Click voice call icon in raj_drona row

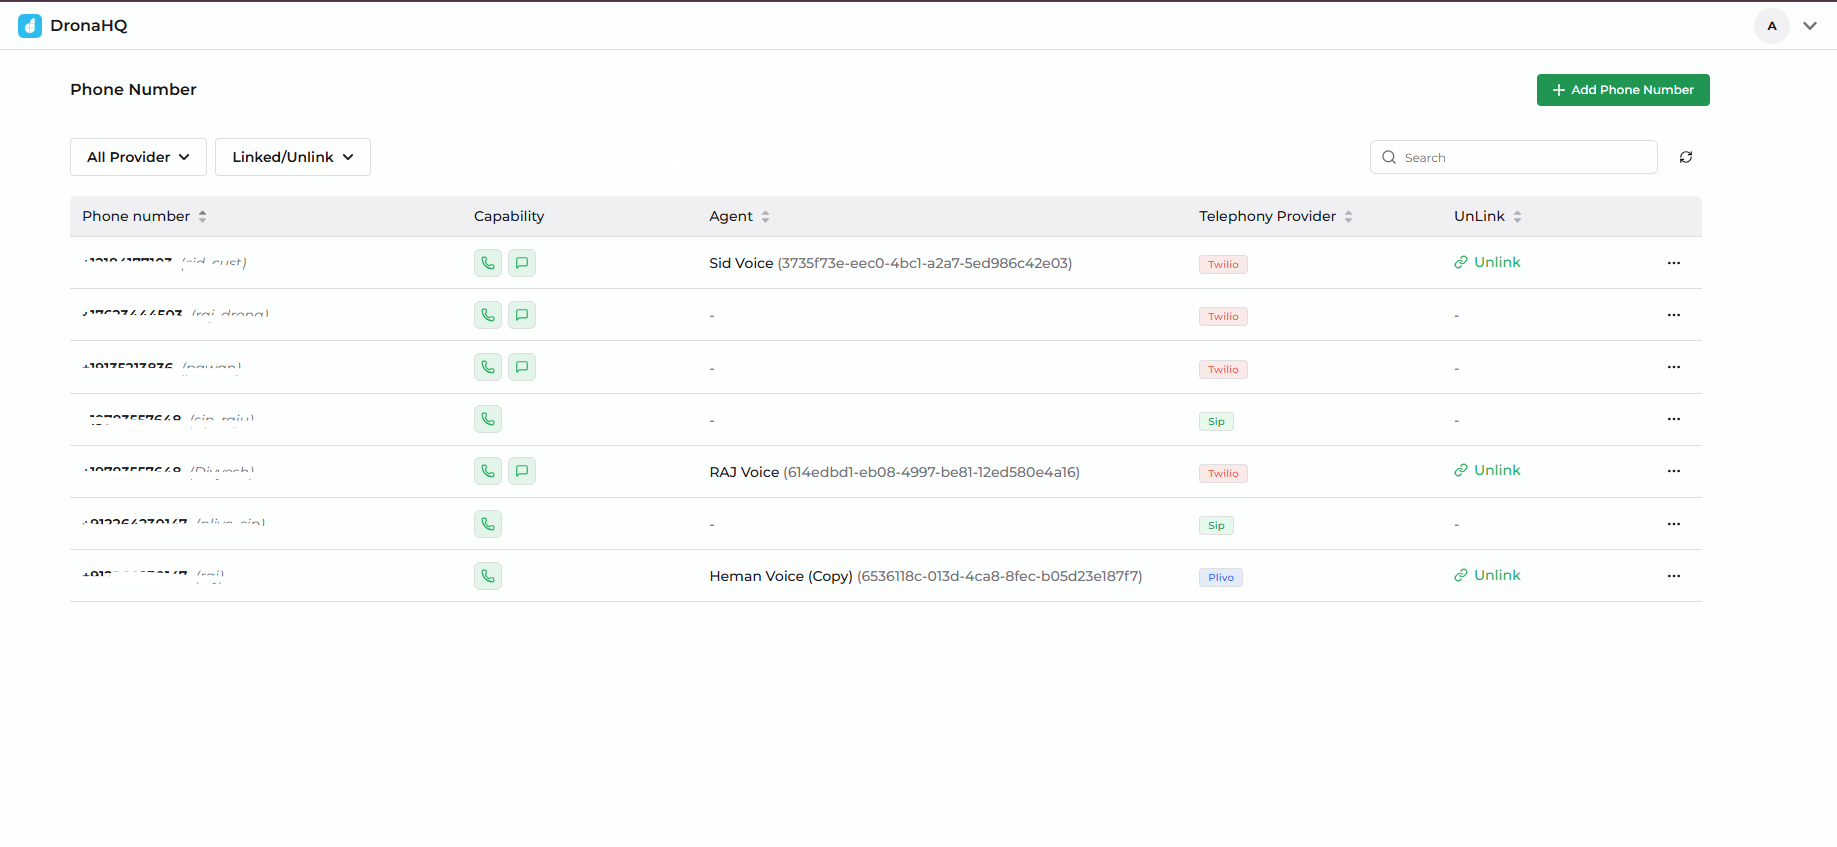(488, 315)
